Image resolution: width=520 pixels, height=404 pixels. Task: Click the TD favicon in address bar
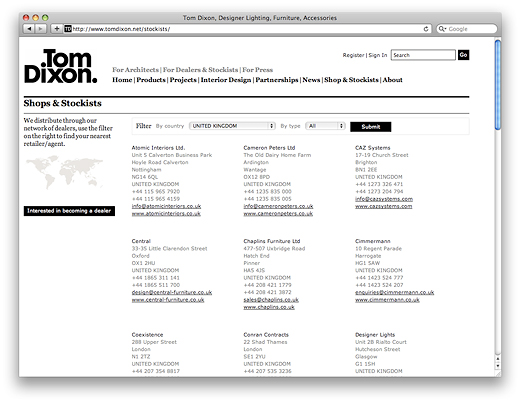point(68,29)
